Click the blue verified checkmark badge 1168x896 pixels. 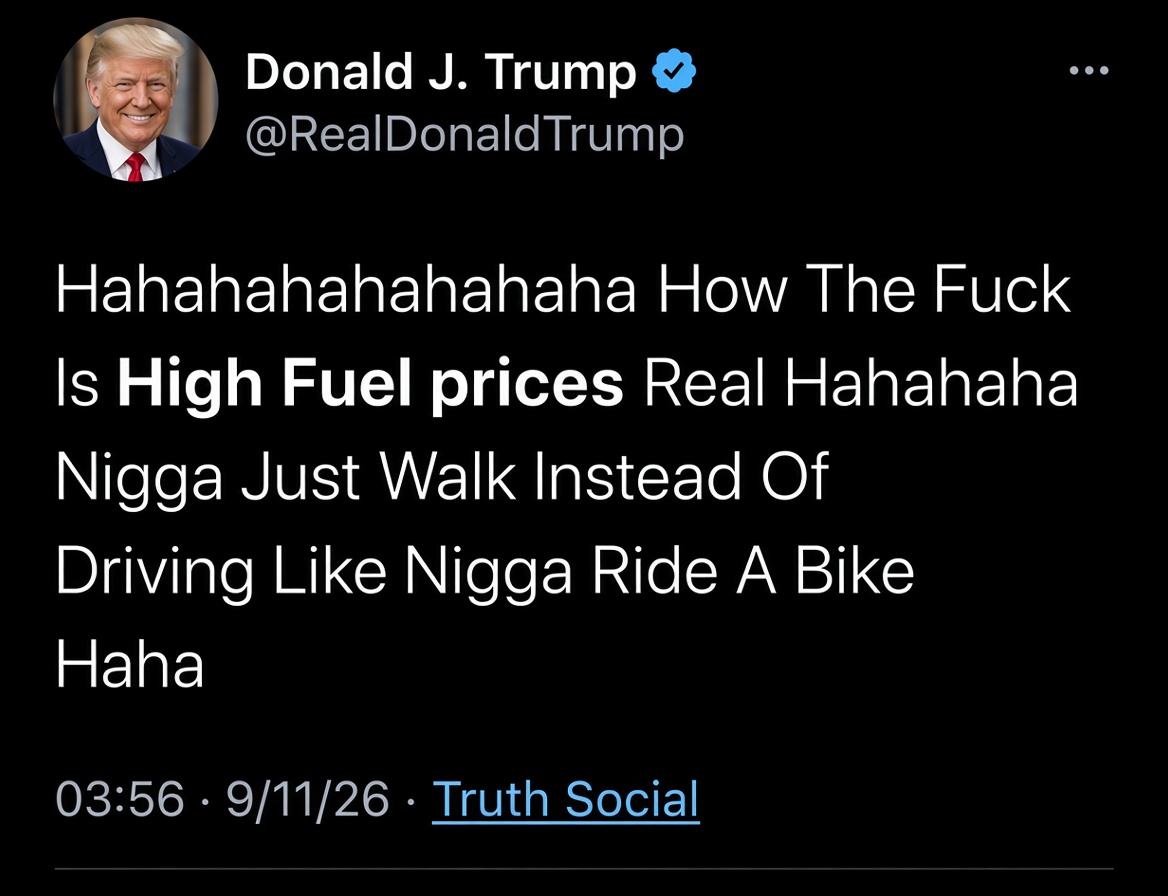[x=673, y=70]
